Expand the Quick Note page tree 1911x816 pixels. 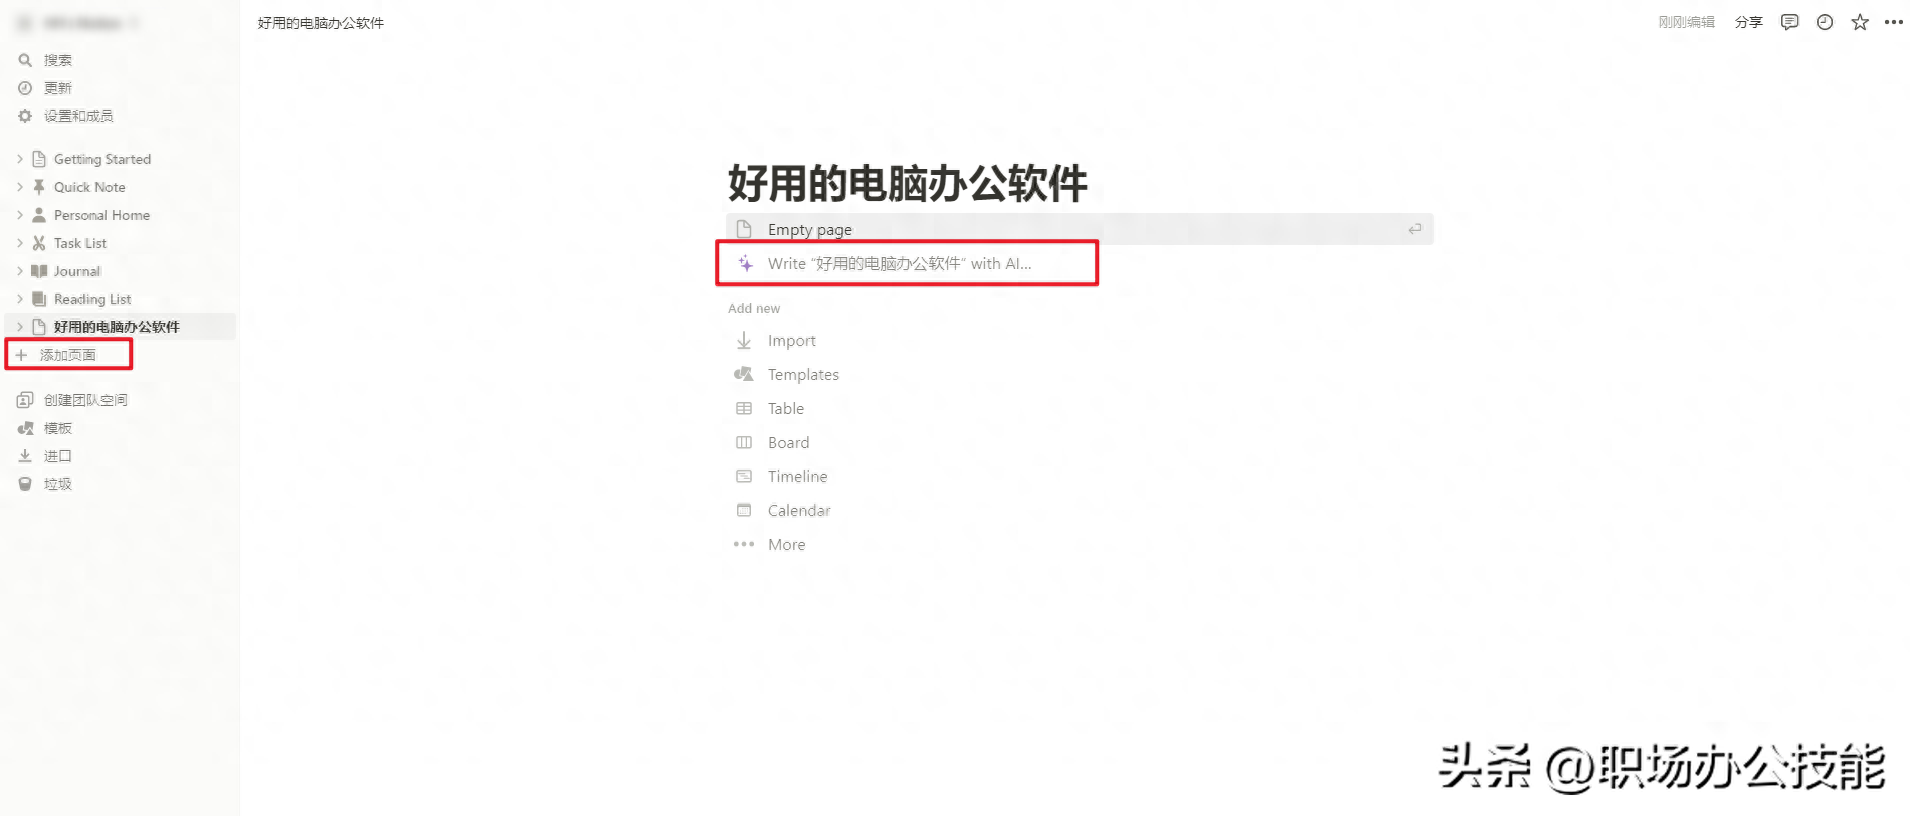click(19, 187)
